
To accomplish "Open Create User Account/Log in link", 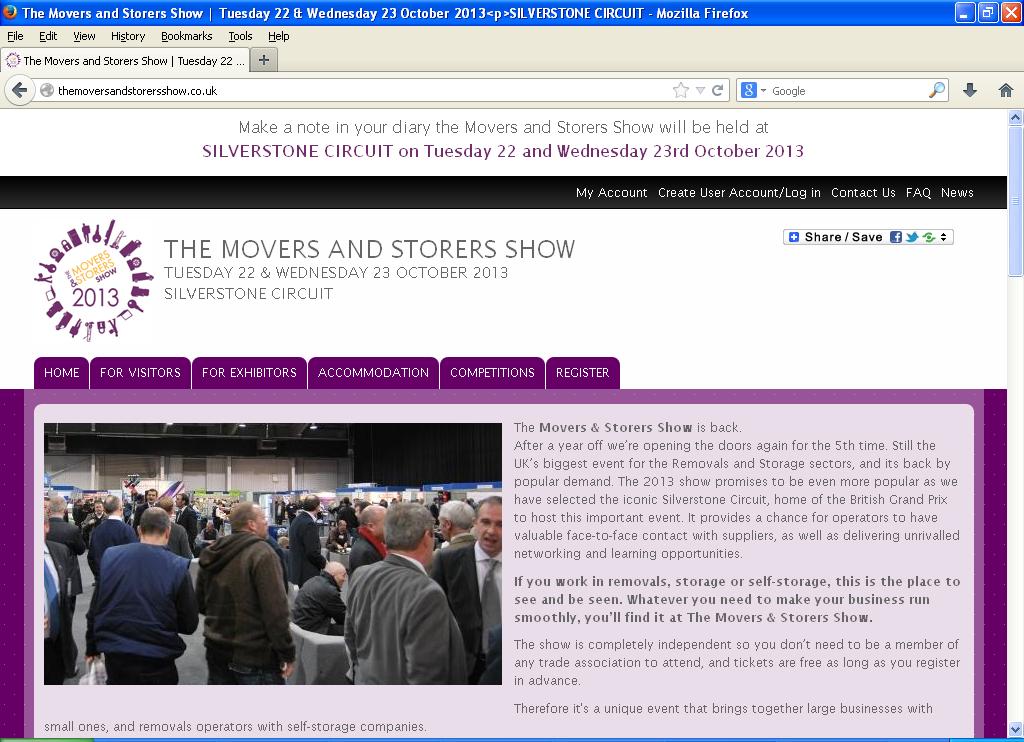I will pos(739,193).
